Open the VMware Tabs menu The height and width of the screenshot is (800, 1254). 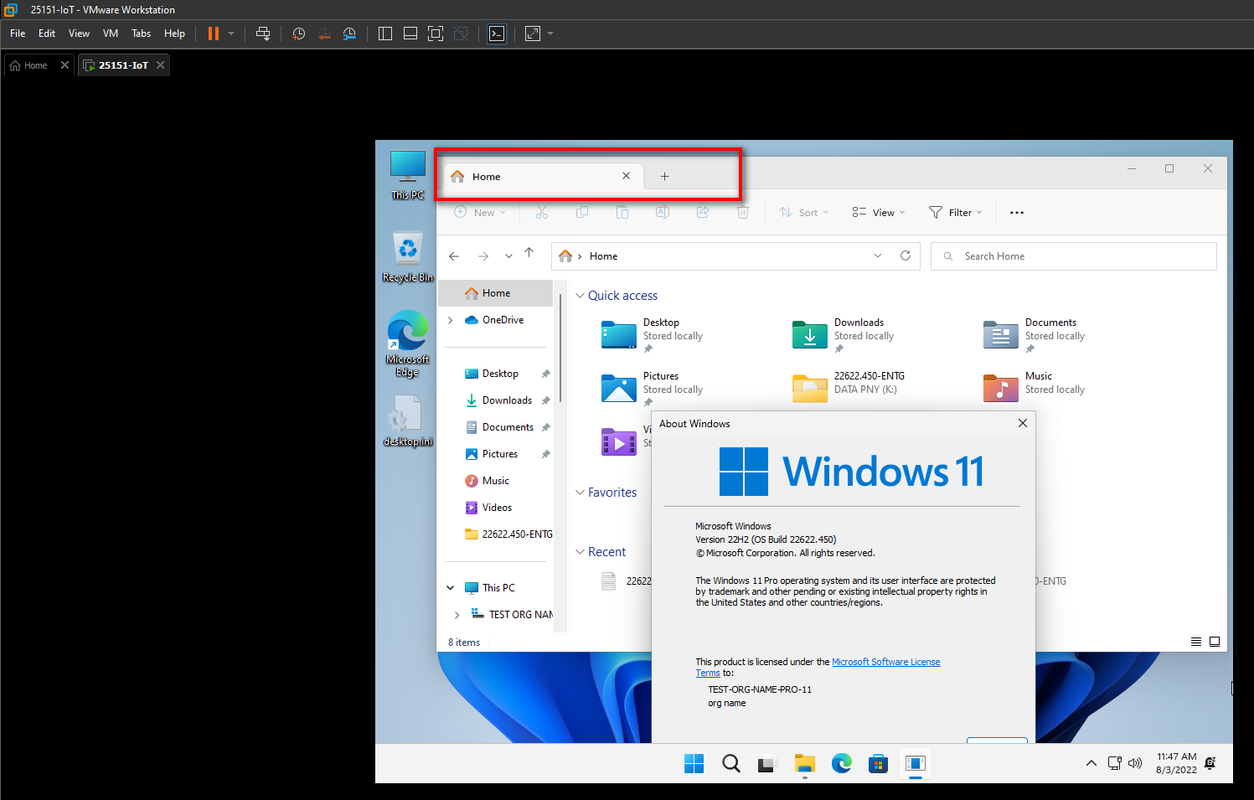[x=141, y=33]
